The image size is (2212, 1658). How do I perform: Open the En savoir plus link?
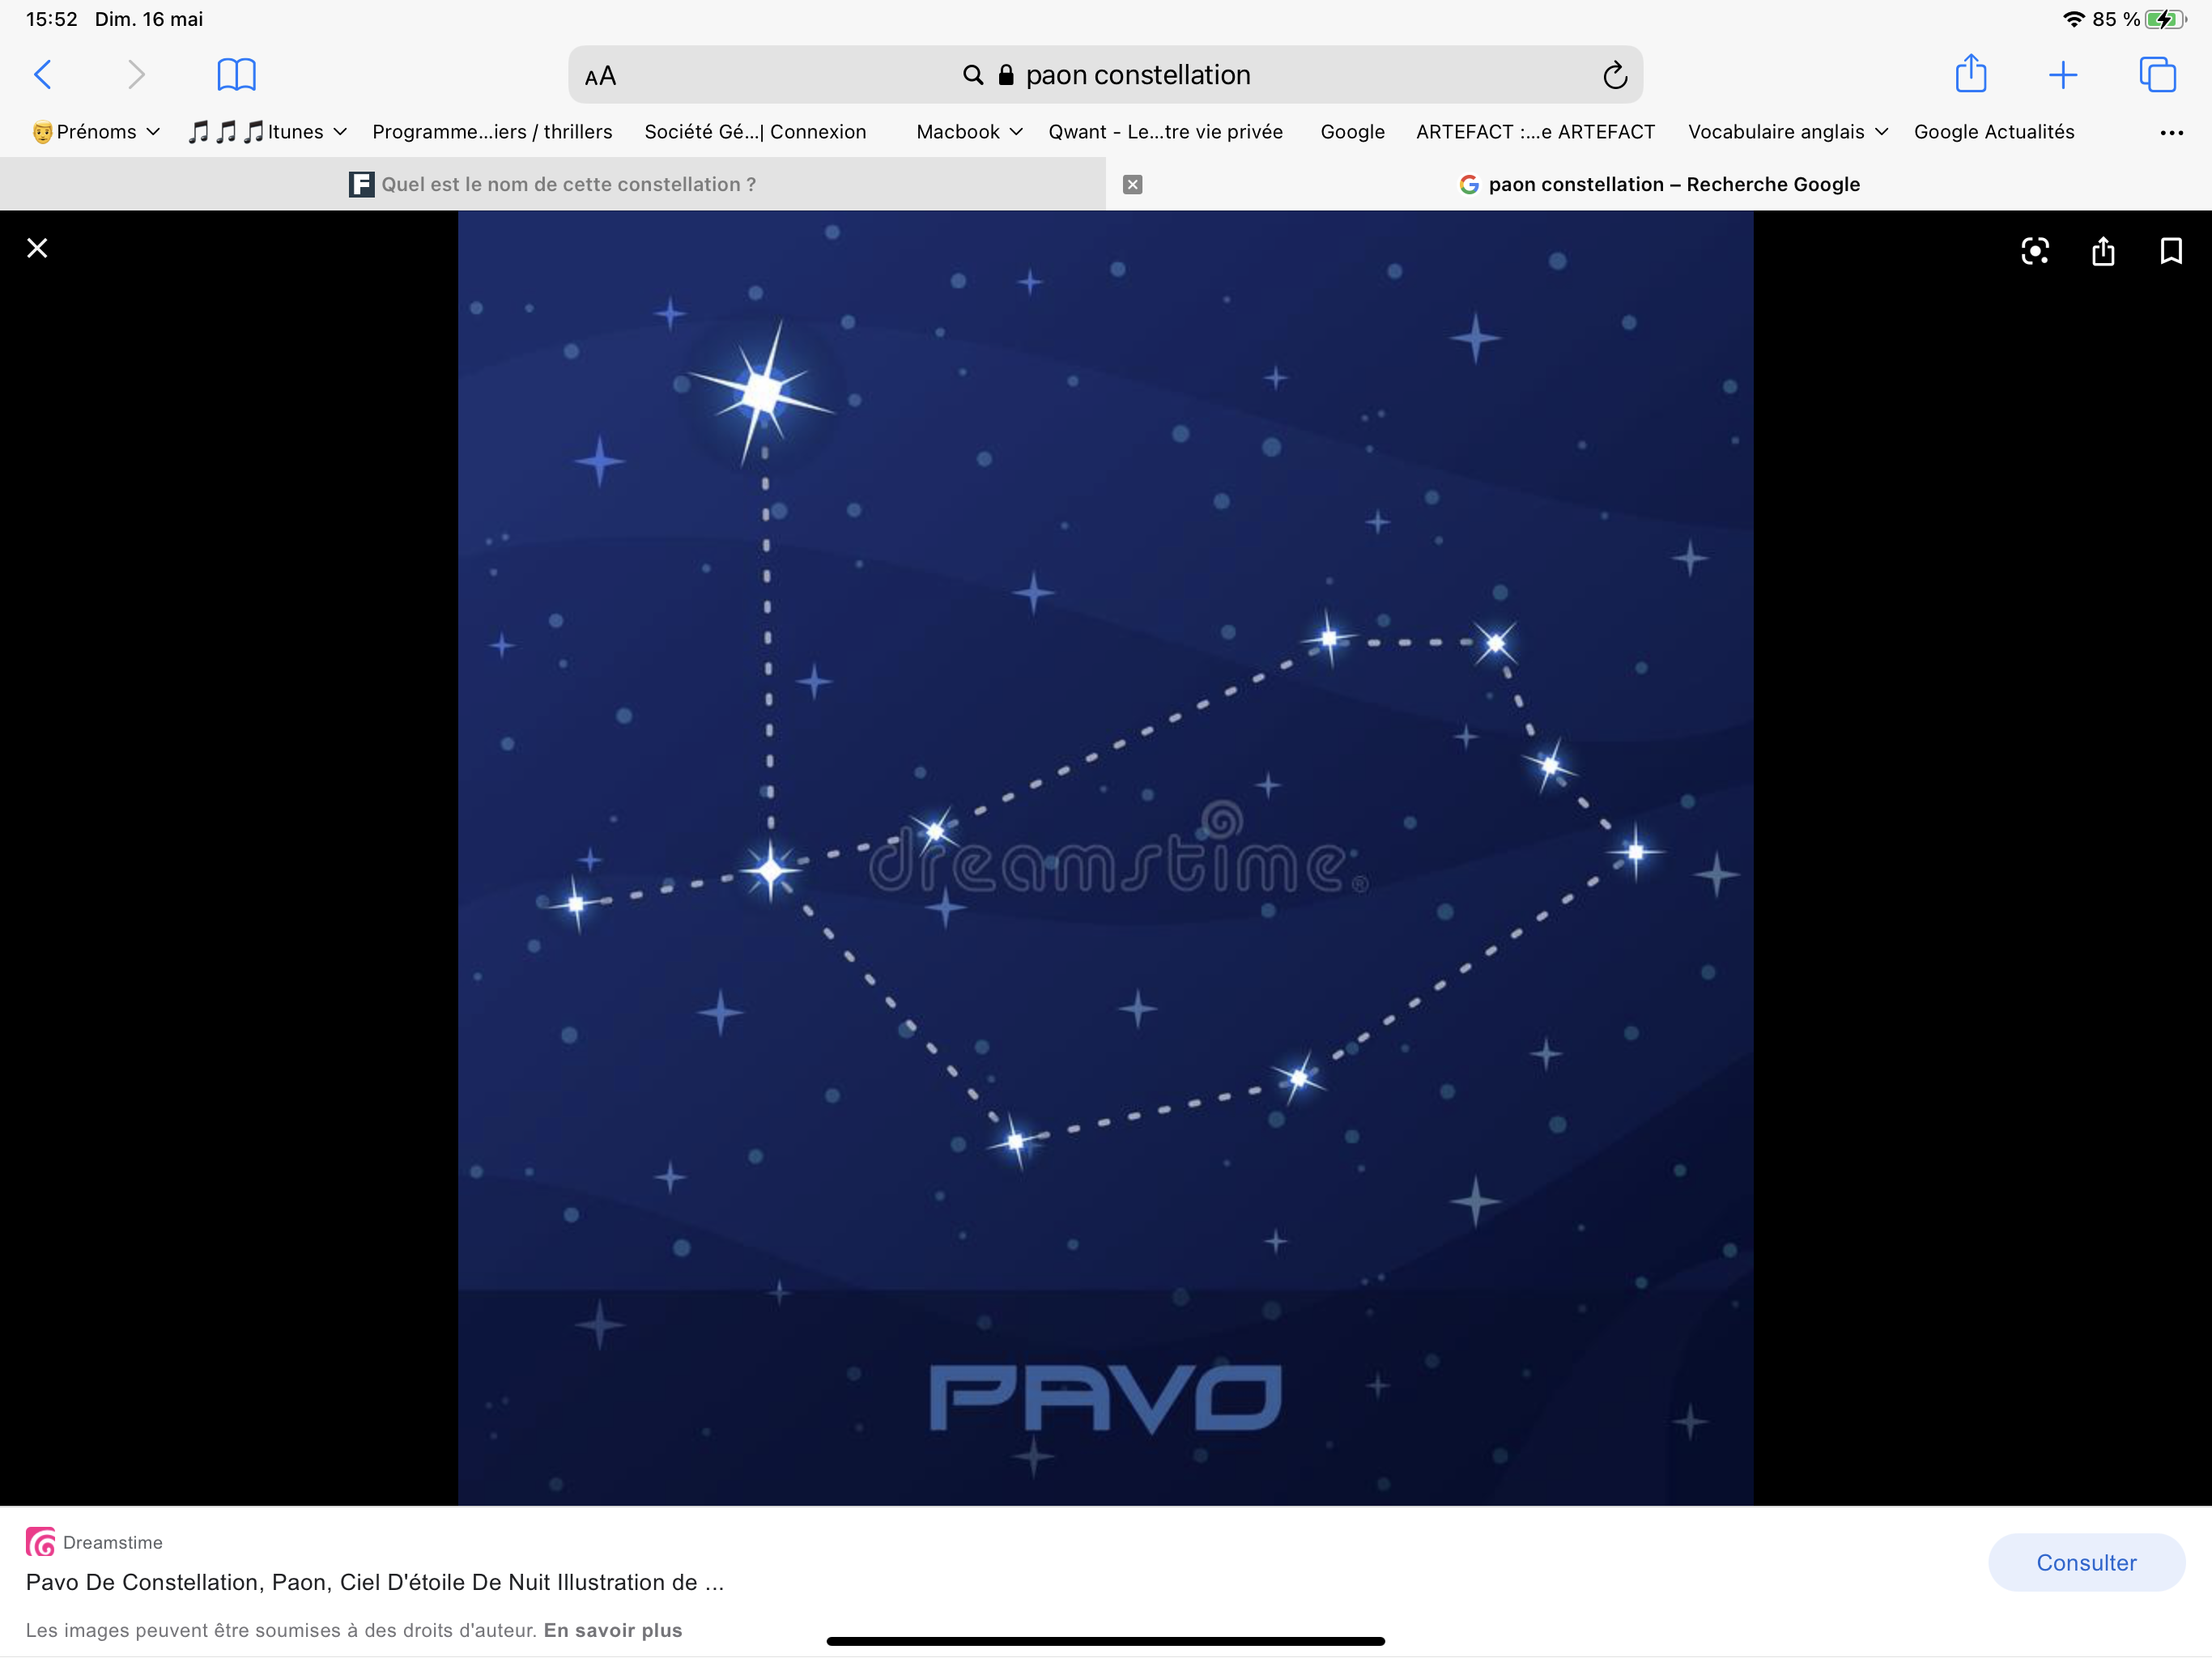point(612,1630)
